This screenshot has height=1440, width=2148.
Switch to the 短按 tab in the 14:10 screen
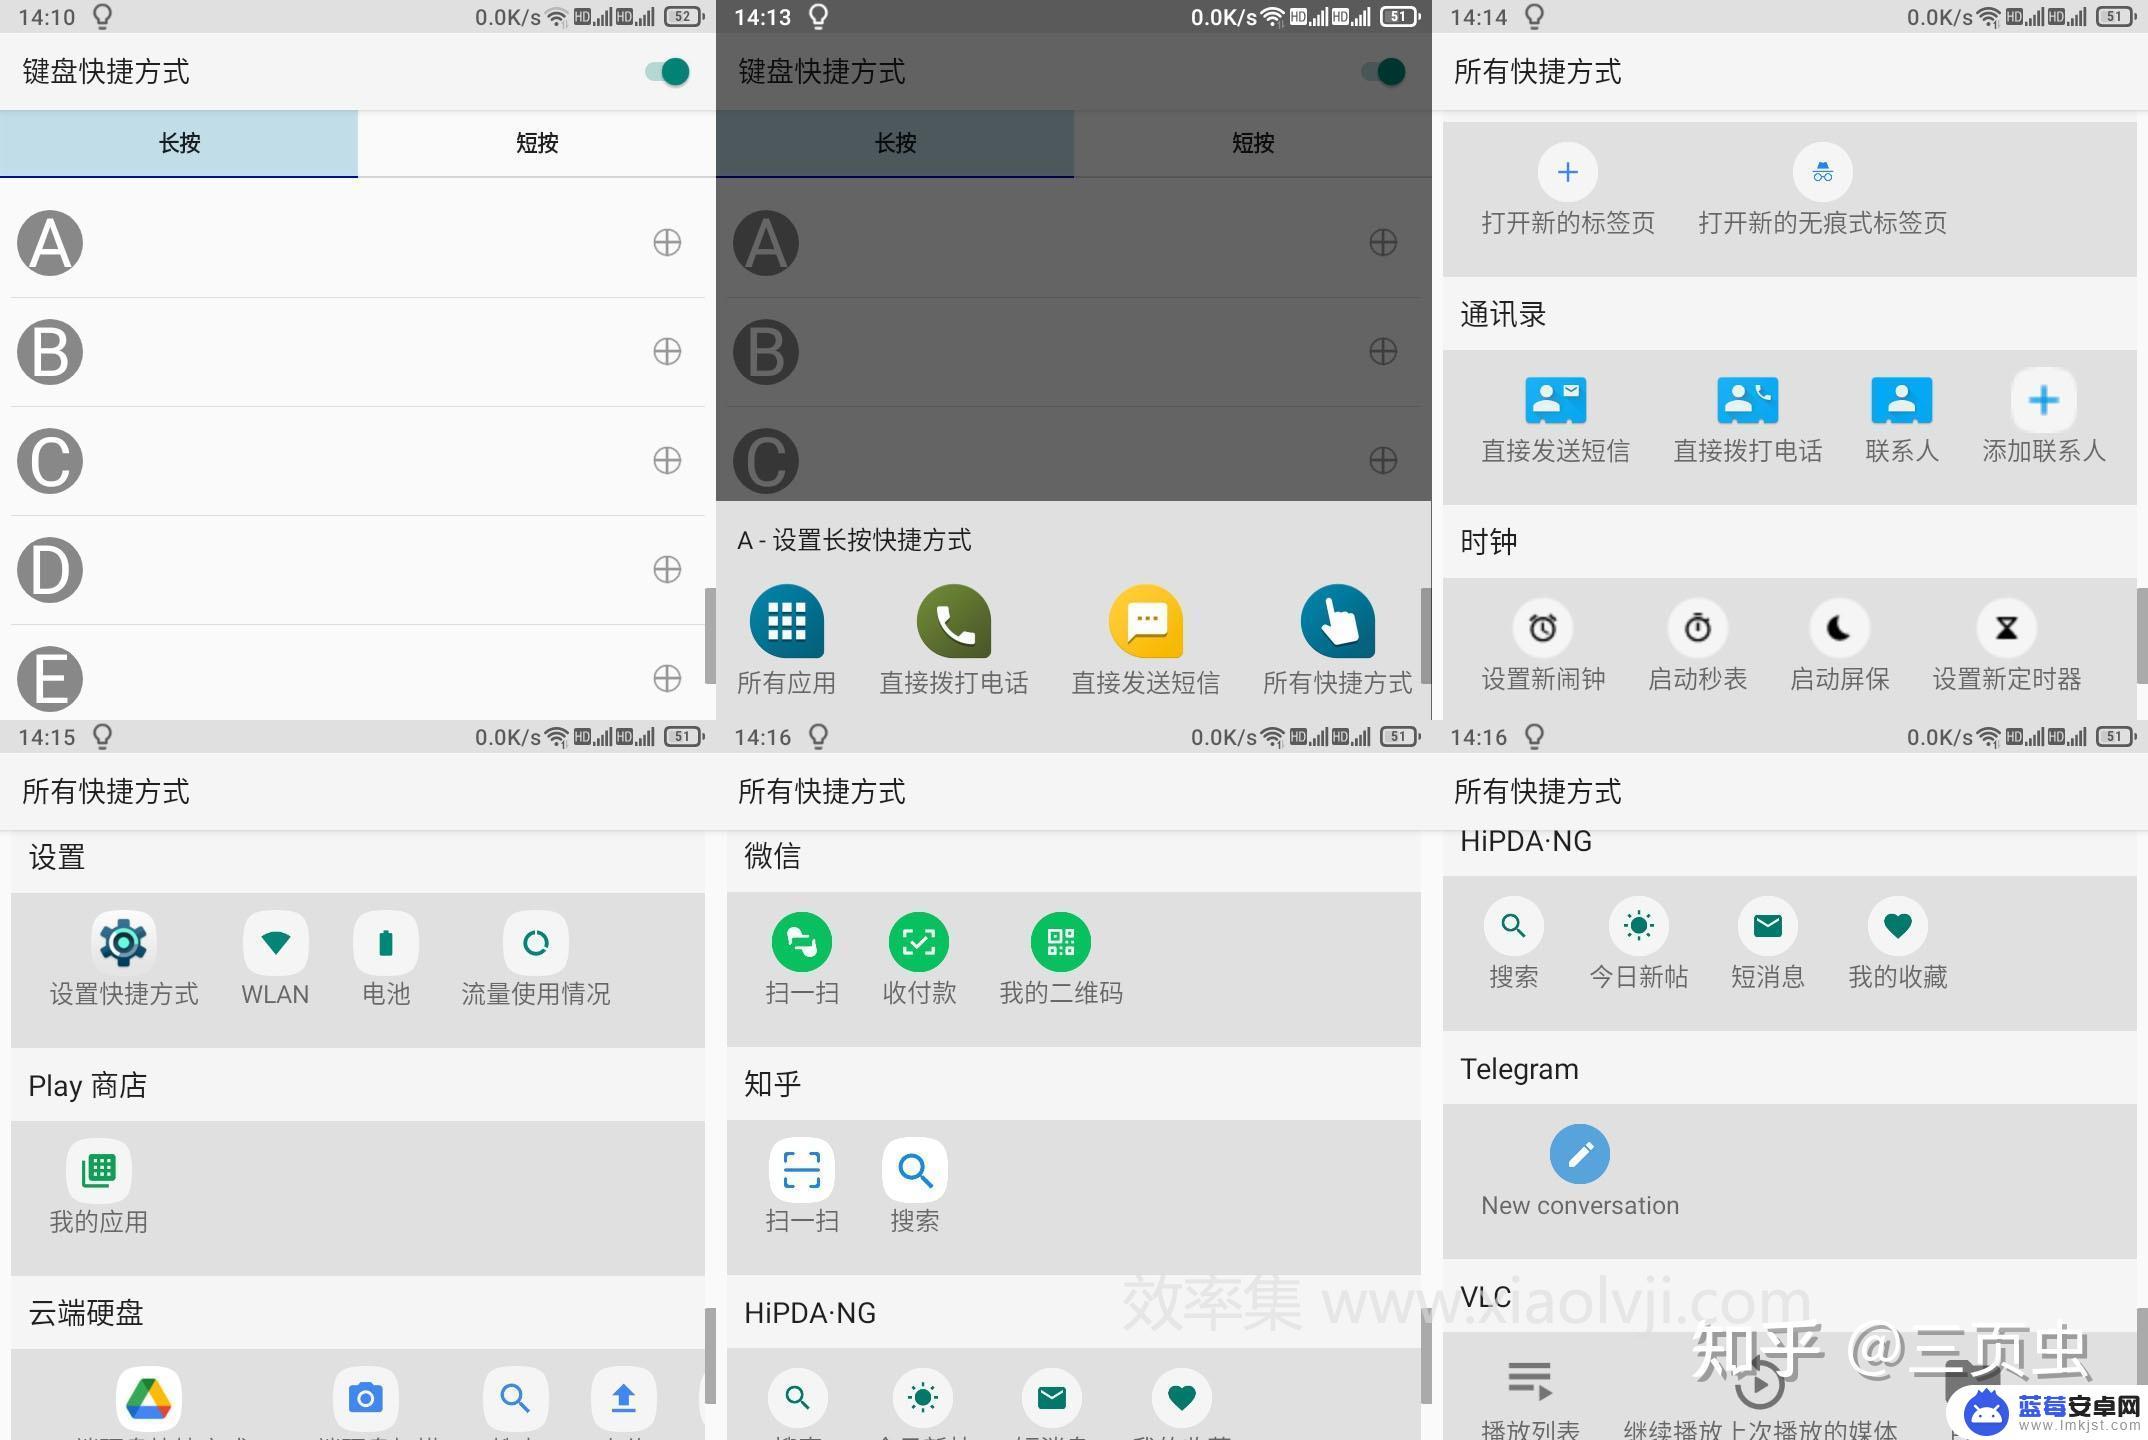point(537,143)
